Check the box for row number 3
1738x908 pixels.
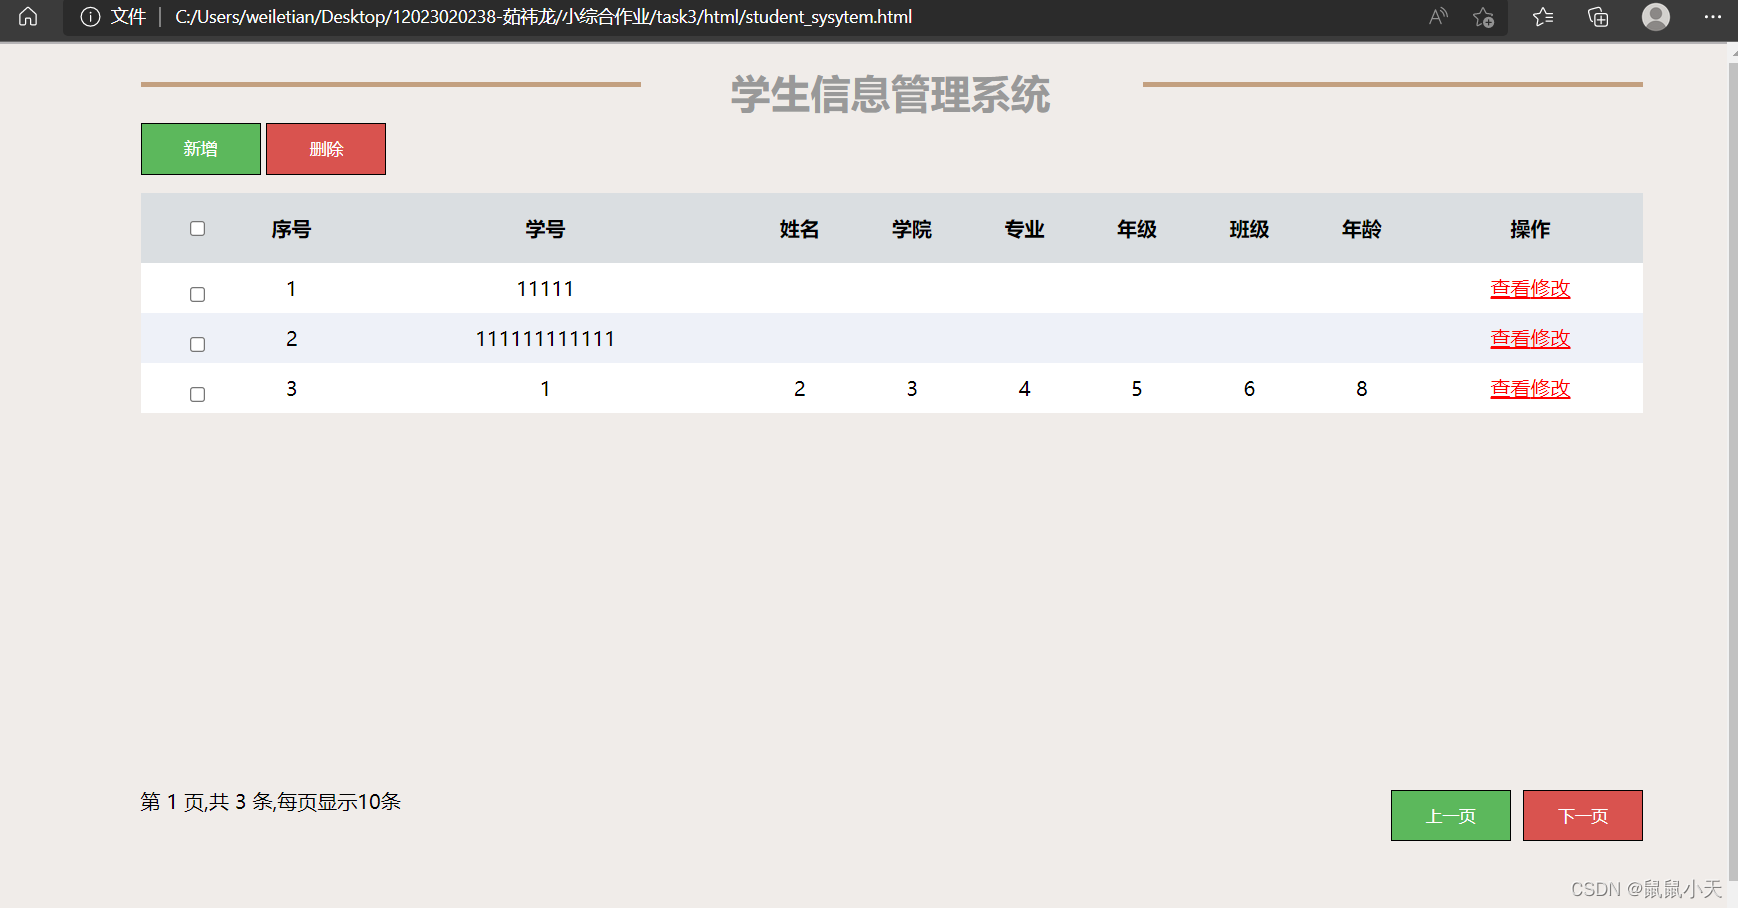coord(197,394)
